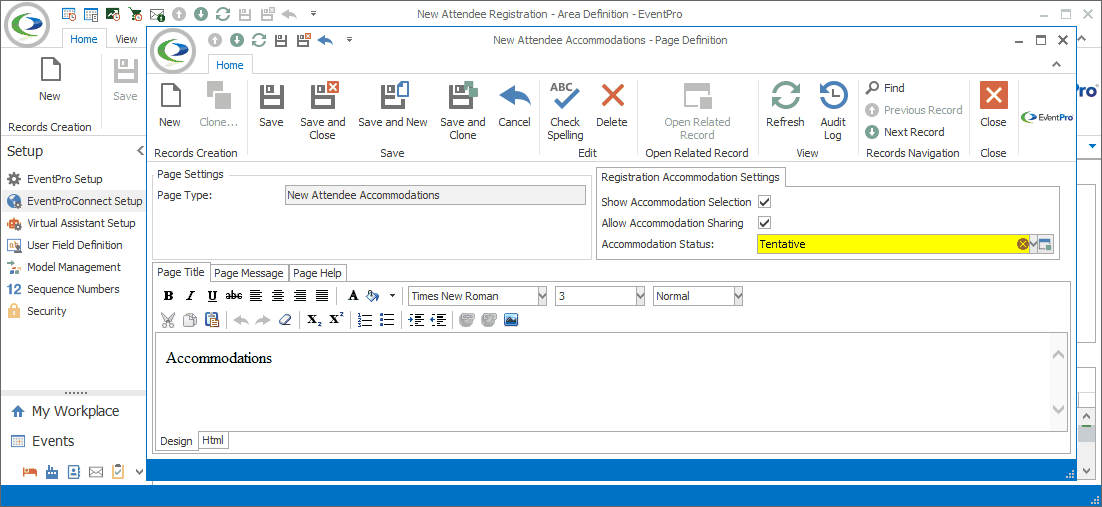1102x507 pixels.
Task: Collapse the Page Definition ribbon chevron
Action: click(x=1056, y=65)
